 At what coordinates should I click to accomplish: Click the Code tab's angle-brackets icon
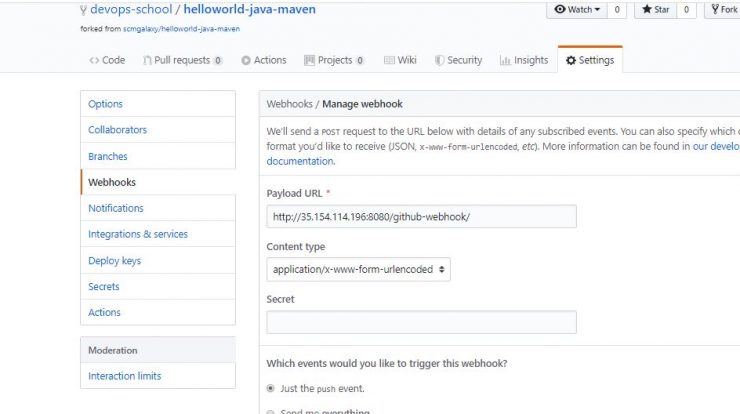(x=94, y=60)
